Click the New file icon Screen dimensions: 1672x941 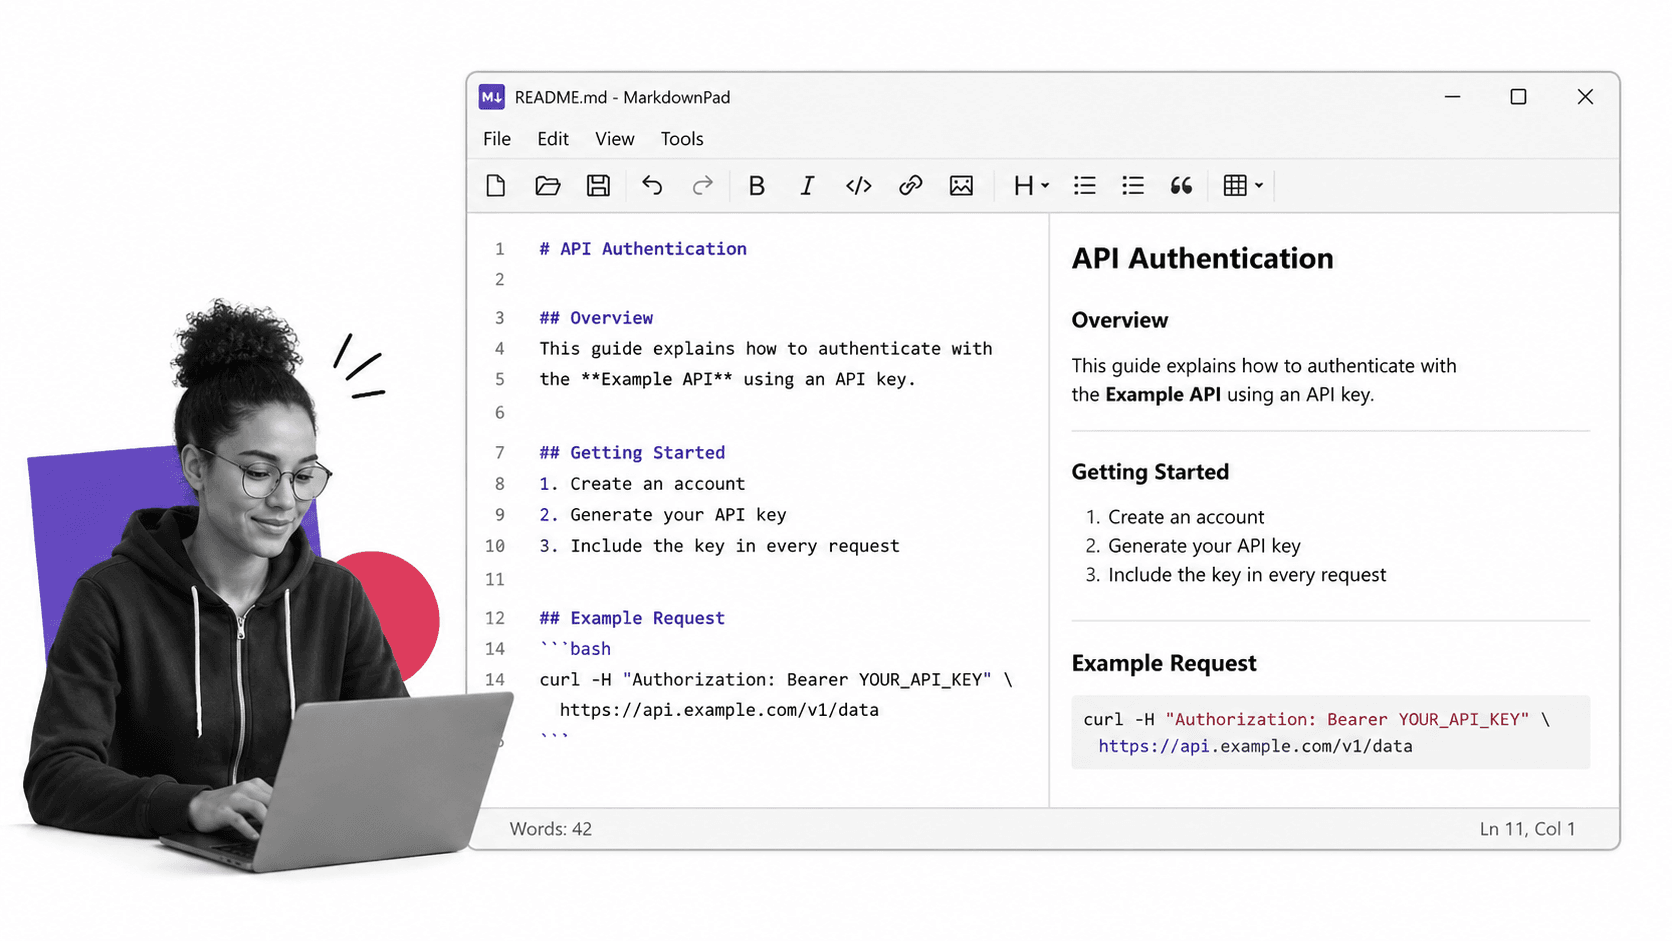[496, 186]
